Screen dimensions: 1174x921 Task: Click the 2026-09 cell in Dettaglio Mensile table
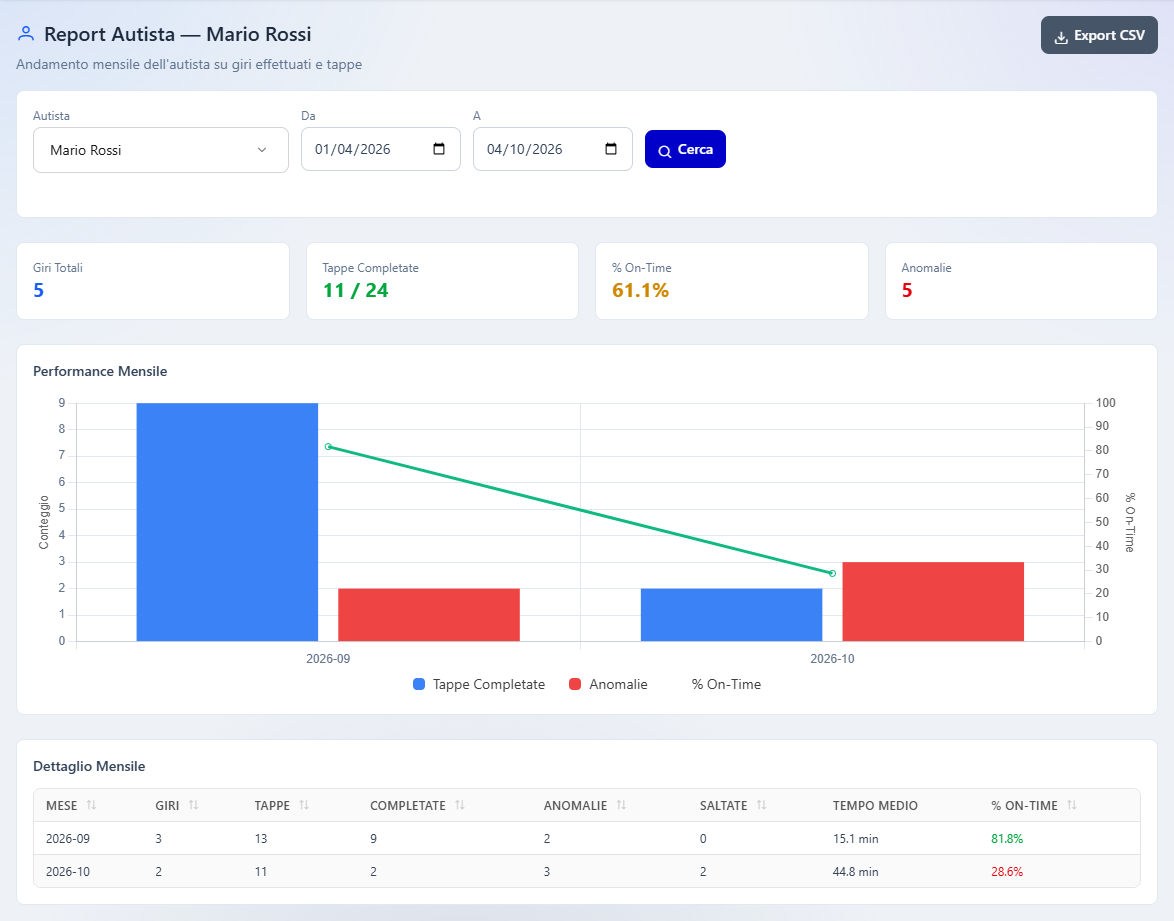click(x=68, y=839)
